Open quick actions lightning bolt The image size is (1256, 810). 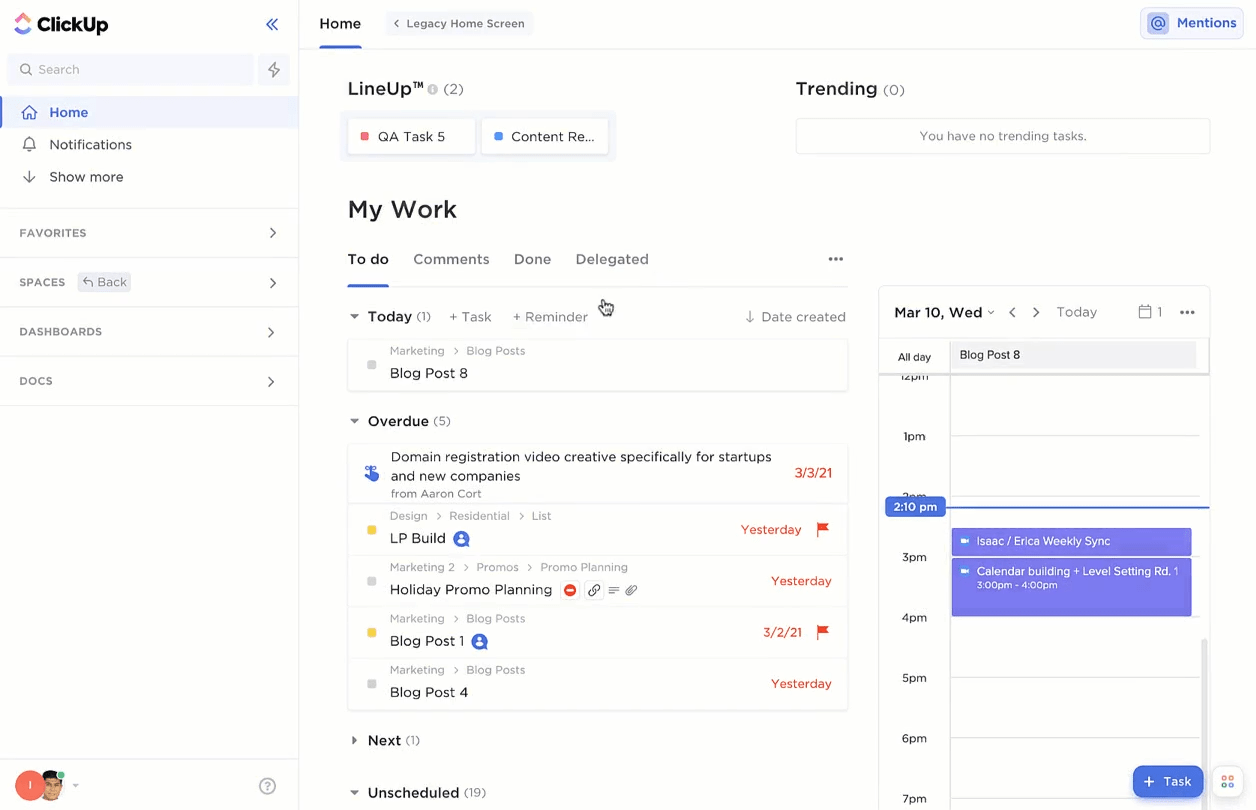click(274, 69)
